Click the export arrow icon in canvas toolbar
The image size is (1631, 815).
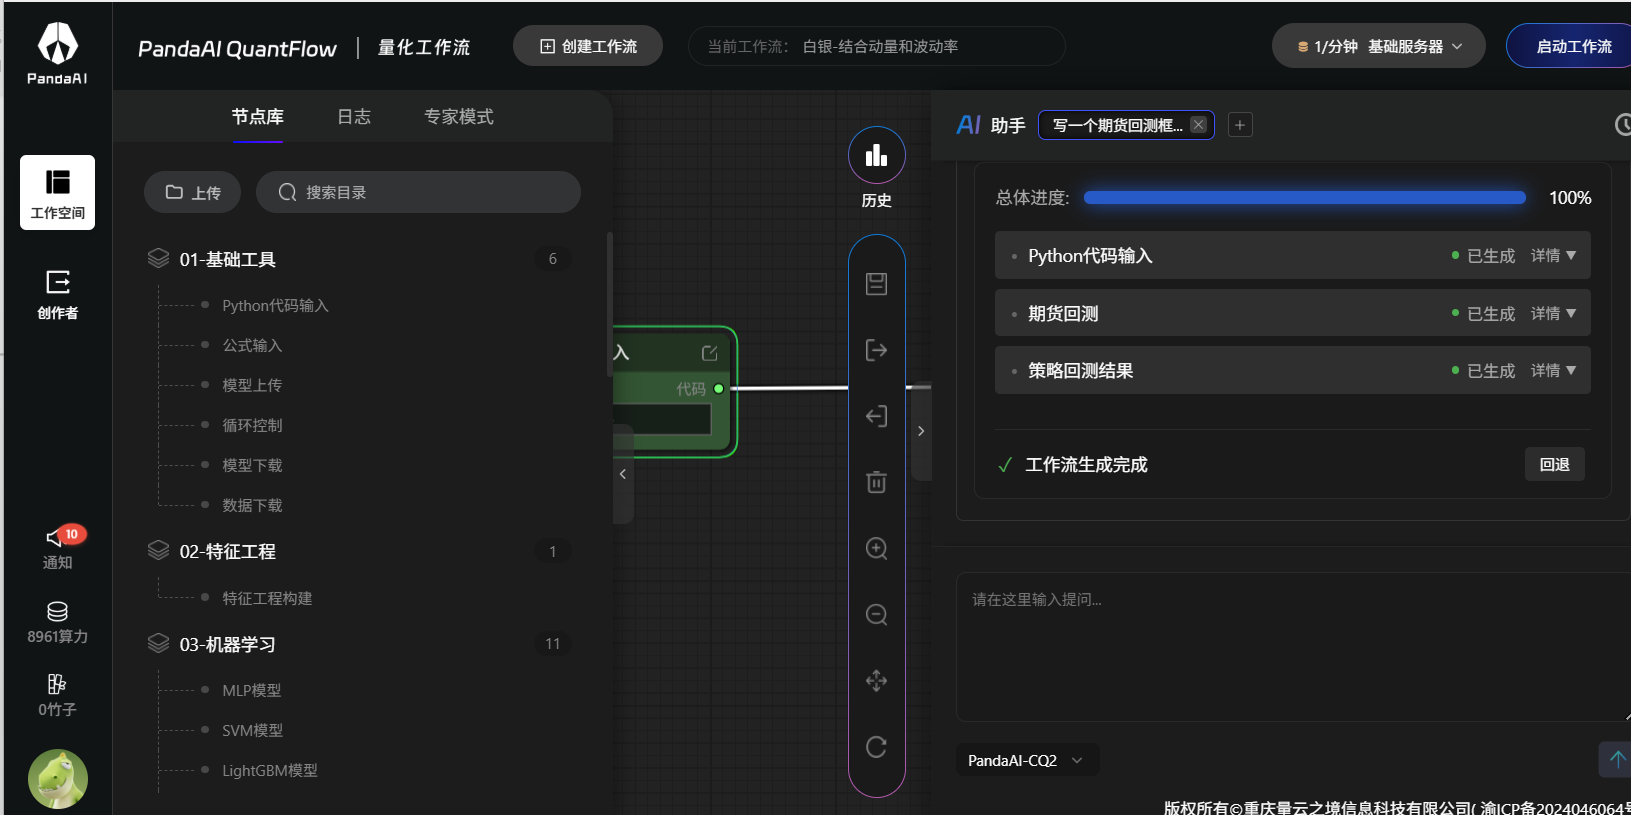(877, 350)
